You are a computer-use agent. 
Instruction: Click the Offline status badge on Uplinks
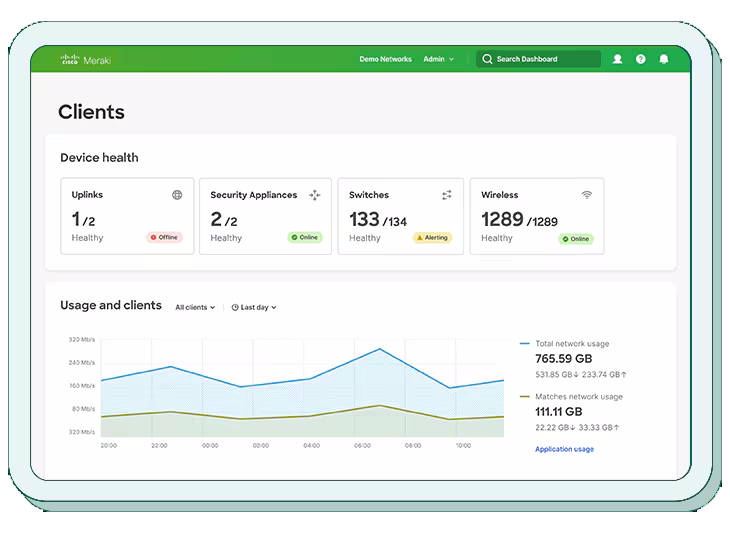tap(165, 238)
